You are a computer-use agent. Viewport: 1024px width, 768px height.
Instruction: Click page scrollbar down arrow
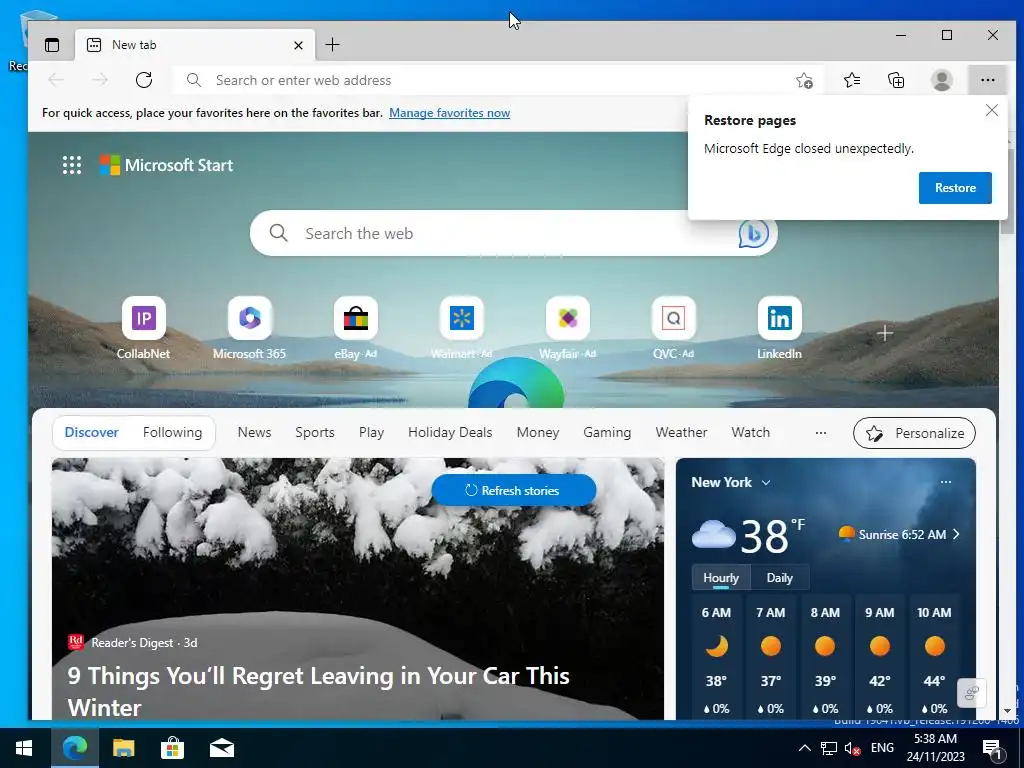point(1007,711)
